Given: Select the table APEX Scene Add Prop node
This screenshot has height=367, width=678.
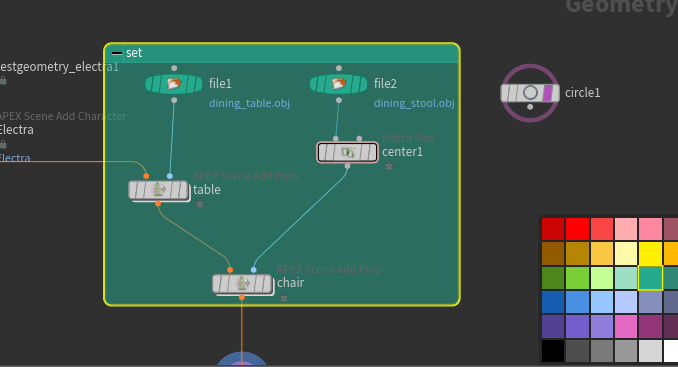Looking at the screenshot, I should pos(159,190).
